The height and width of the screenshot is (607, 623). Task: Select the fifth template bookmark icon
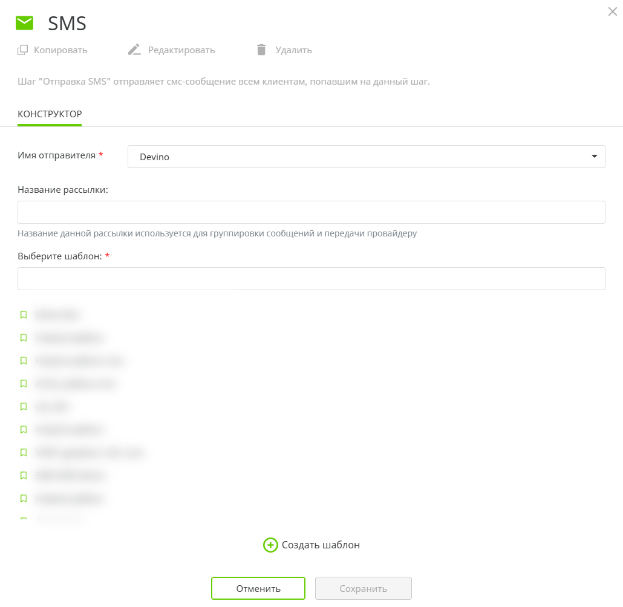click(x=23, y=407)
